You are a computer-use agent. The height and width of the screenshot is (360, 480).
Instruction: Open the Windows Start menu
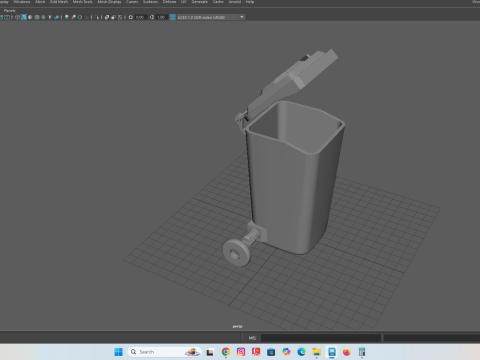tap(118, 352)
